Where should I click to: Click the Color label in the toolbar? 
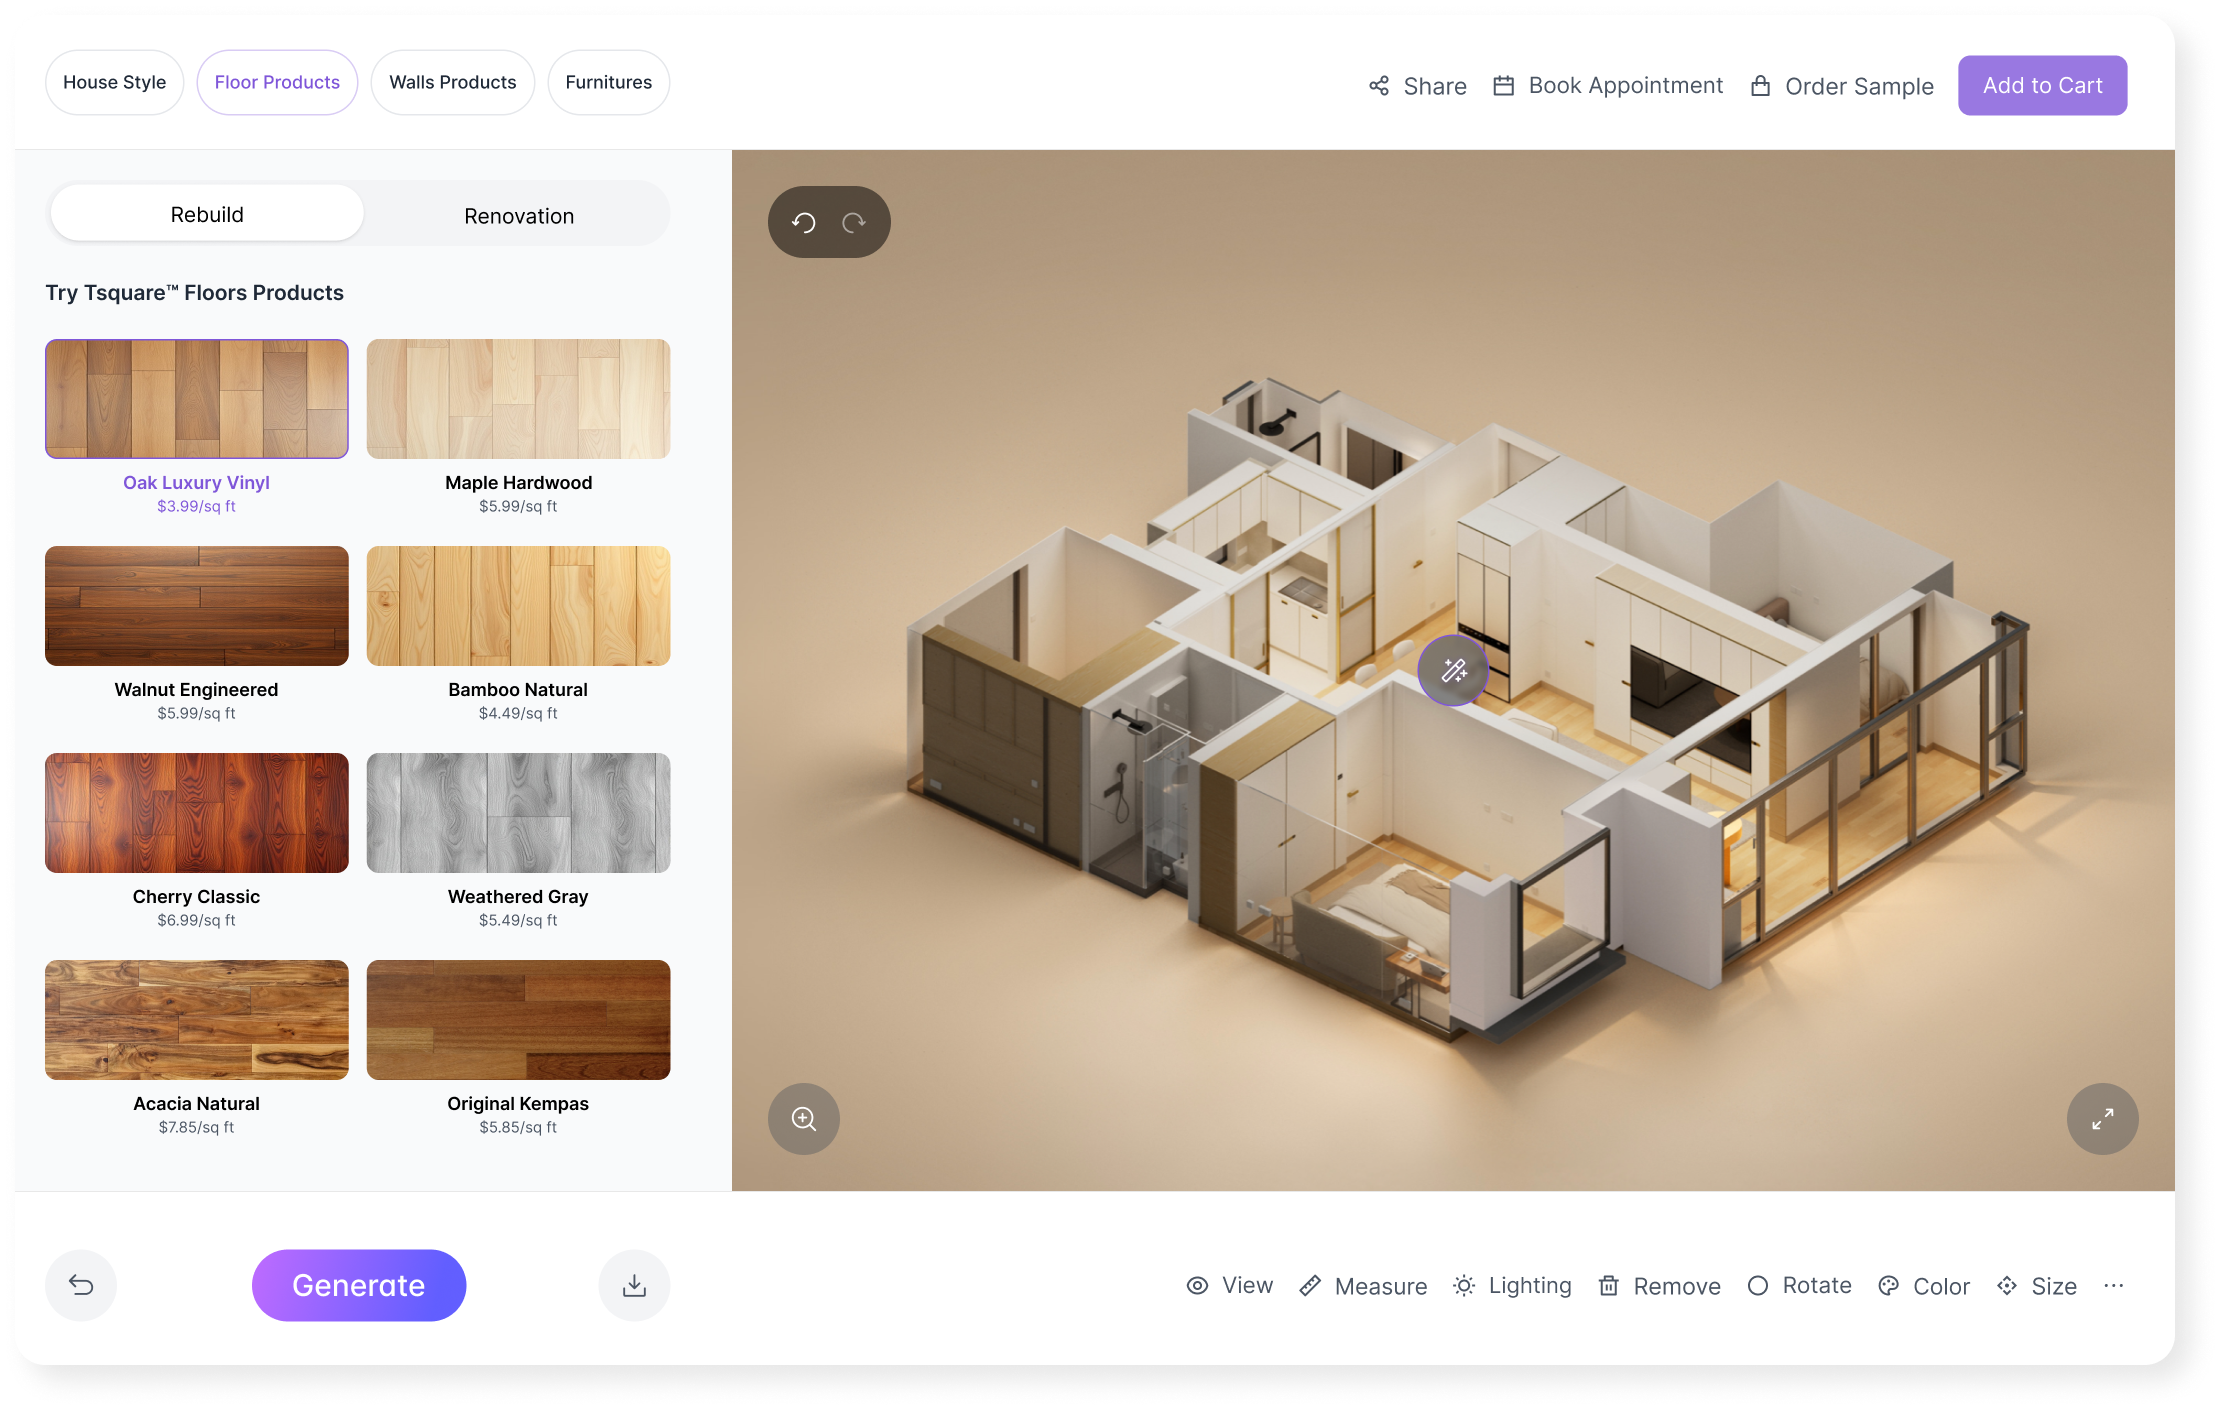click(x=1941, y=1286)
